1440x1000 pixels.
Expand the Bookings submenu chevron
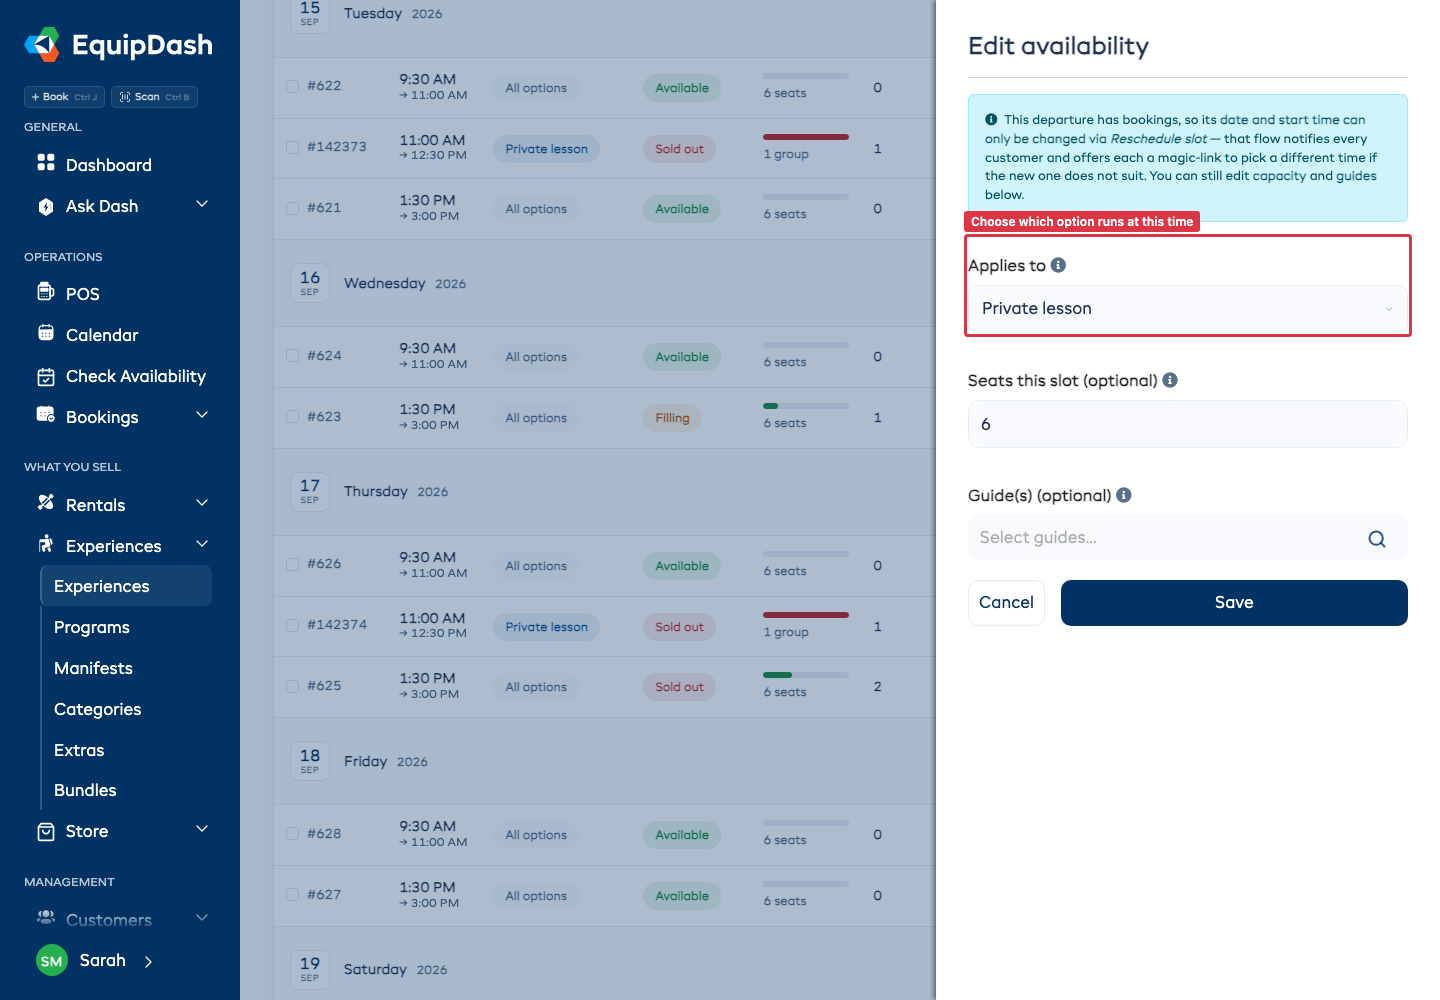click(202, 415)
